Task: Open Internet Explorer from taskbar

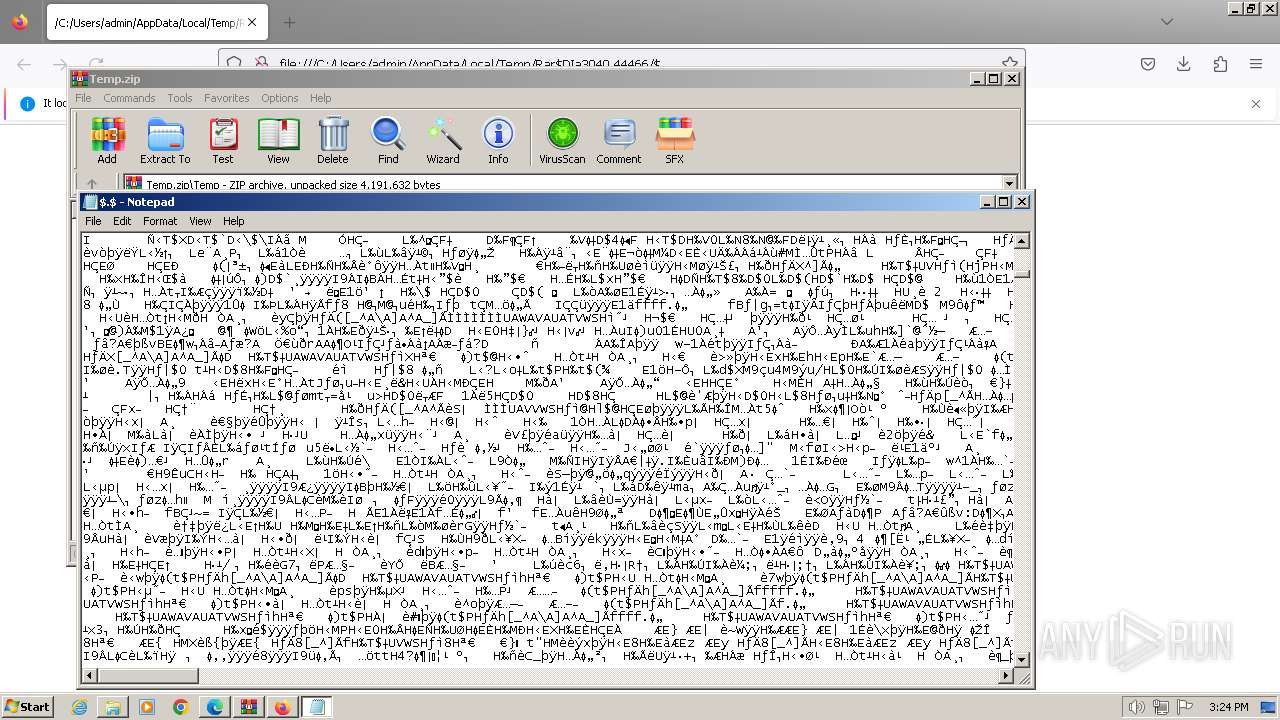Action: click(79, 707)
